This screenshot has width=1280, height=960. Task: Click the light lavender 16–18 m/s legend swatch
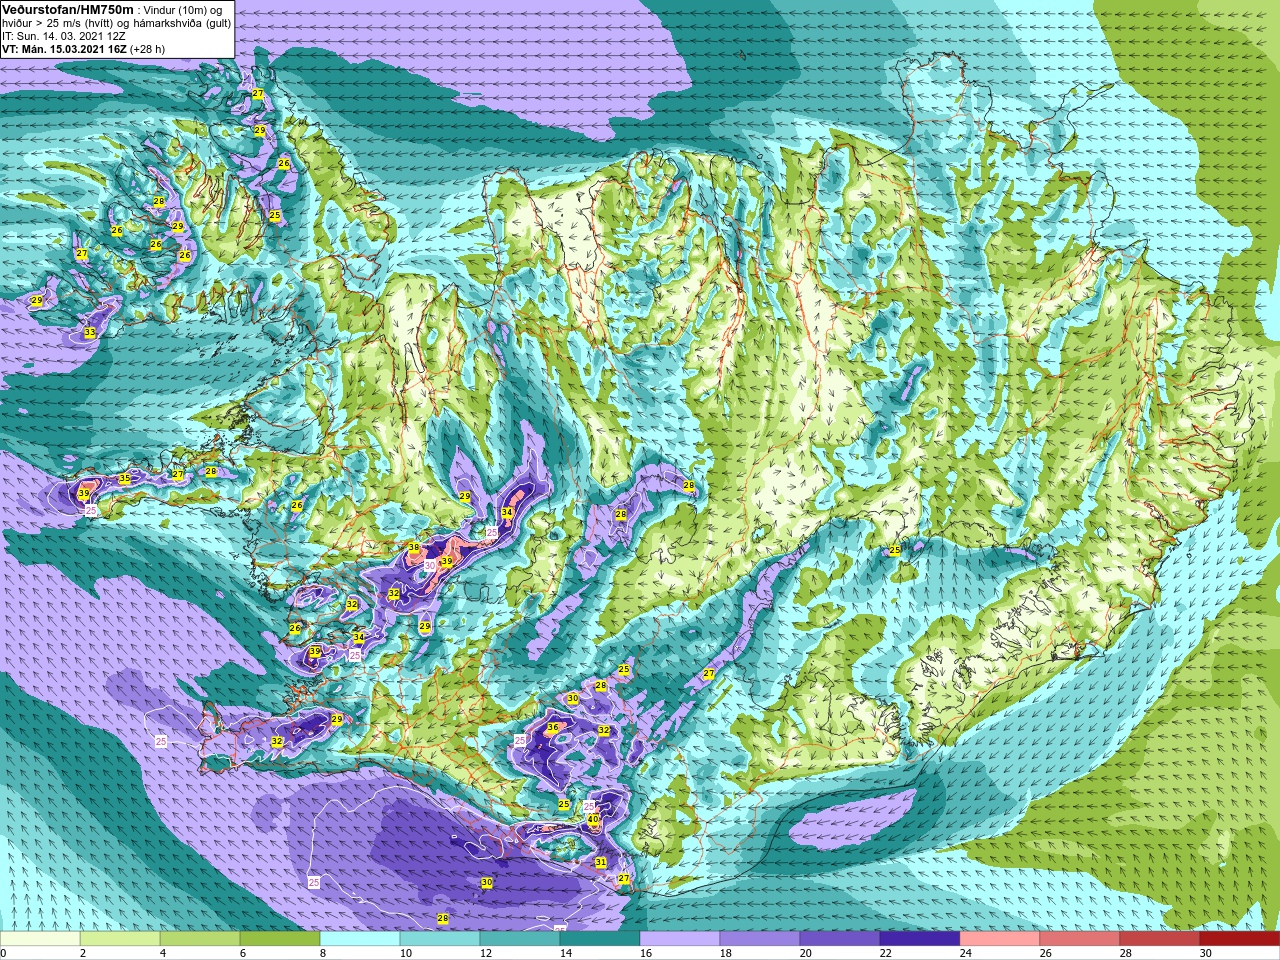point(680,939)
